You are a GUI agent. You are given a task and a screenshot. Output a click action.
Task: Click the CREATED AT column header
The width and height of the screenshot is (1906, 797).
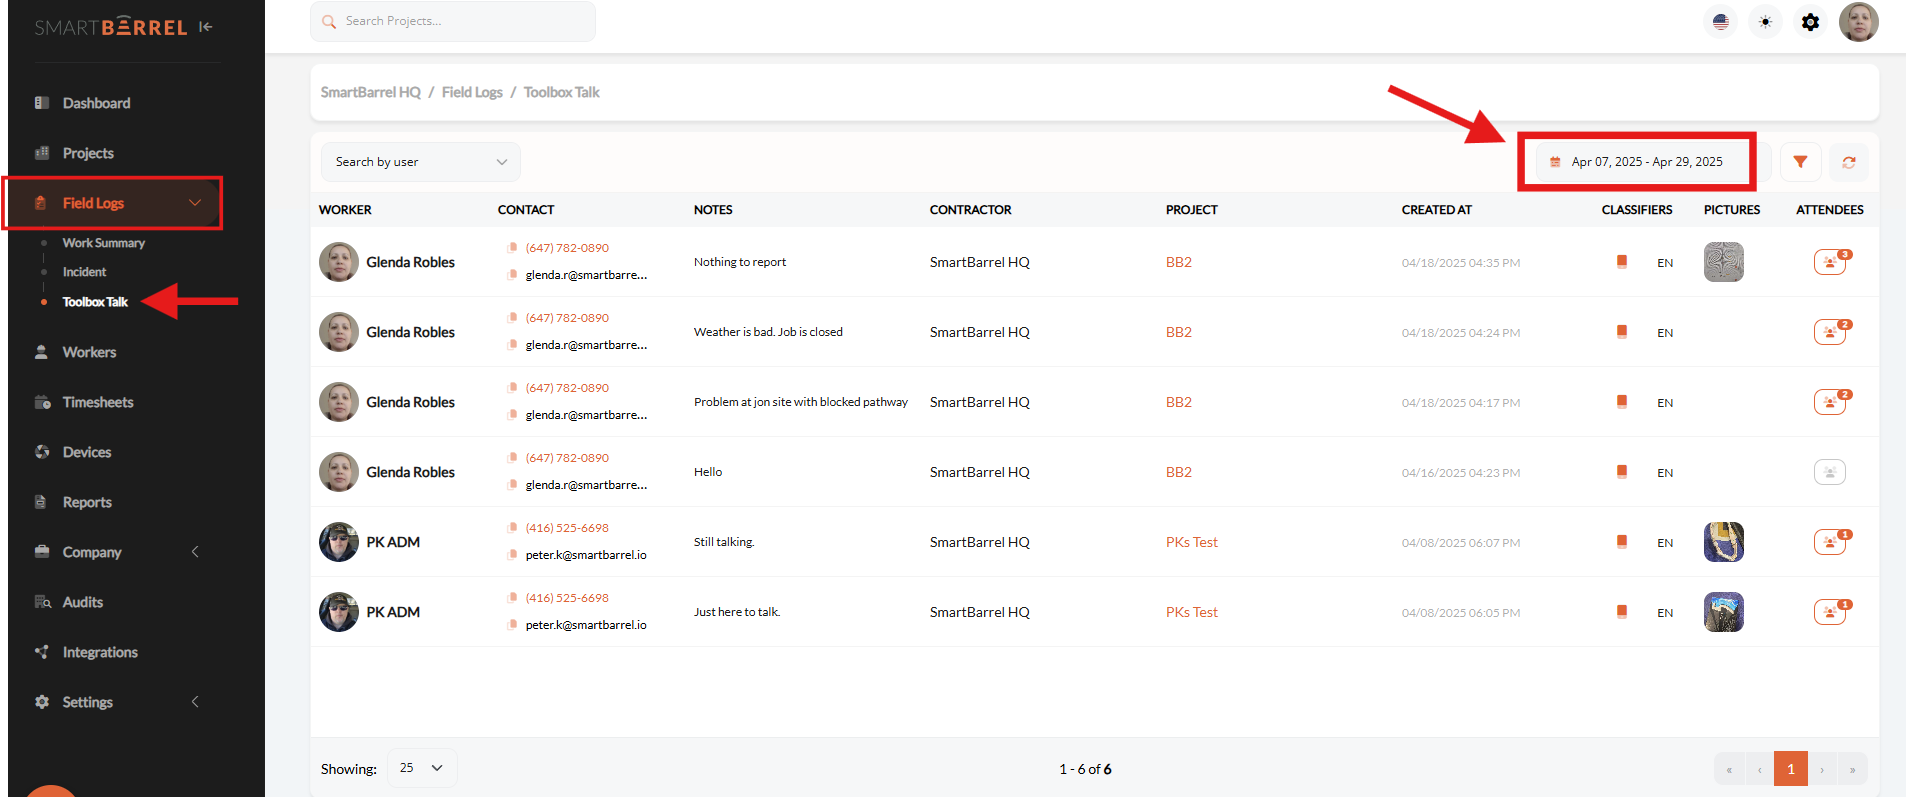click(x=1437, y=210)
